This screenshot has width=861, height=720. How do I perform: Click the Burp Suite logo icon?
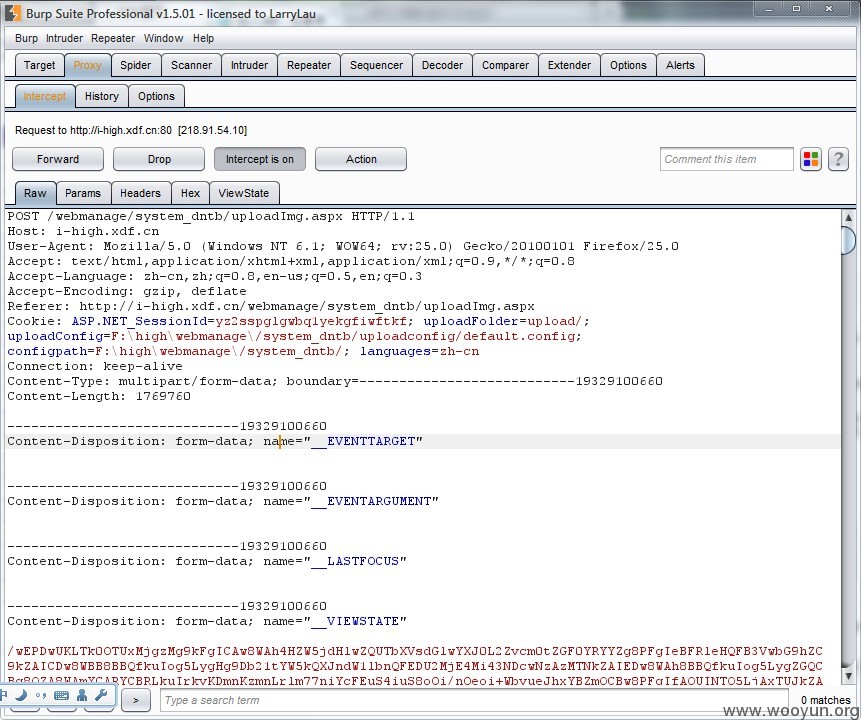click(13, 13)
